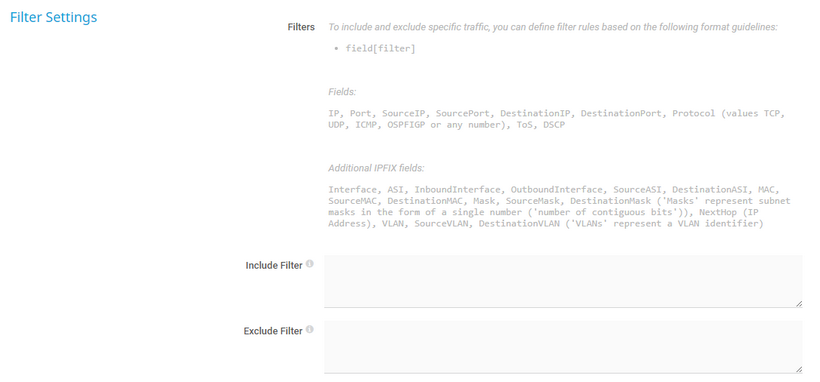Click the field[filter] format example
This screenshot has width=820, height=382.
point(381,49)
